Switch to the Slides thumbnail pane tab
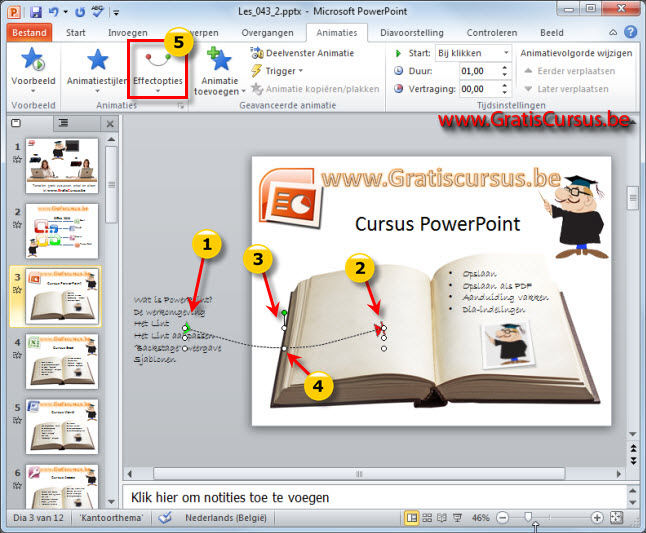Viewport: 646px width, 533px height. coord(16,123)
